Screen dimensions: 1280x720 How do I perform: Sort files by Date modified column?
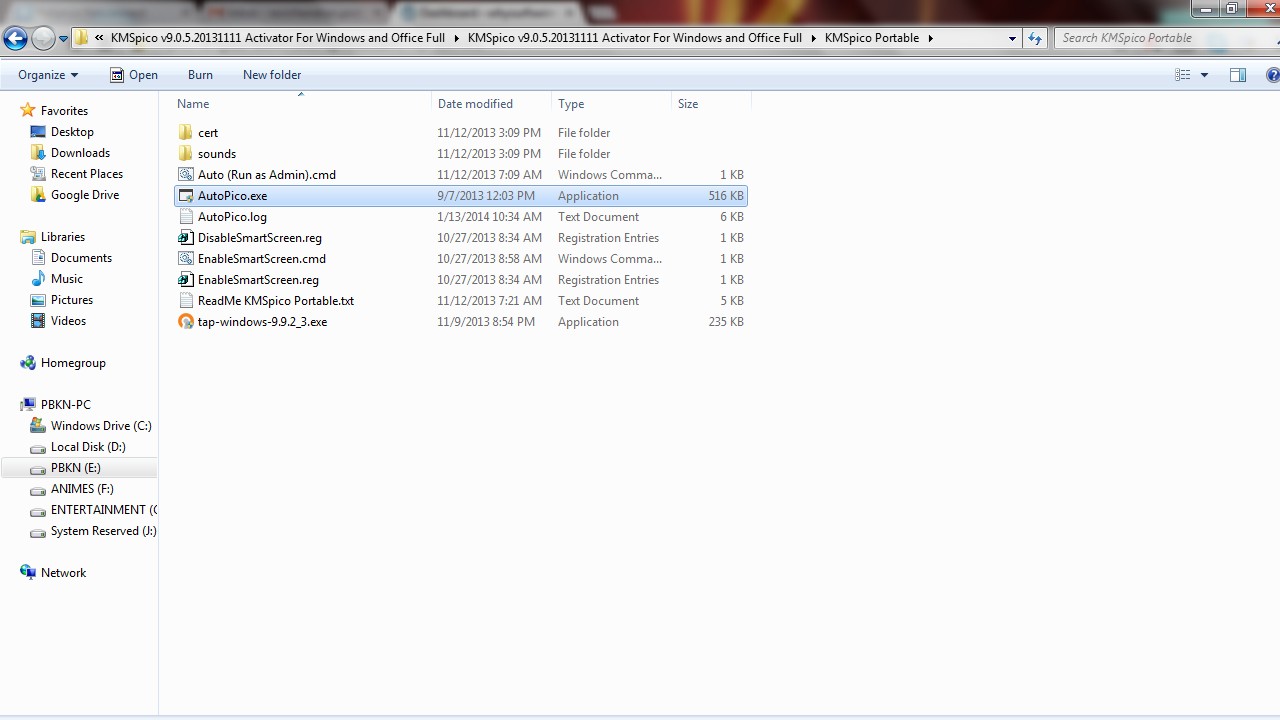pyautogui.click(x=475, y=104)
